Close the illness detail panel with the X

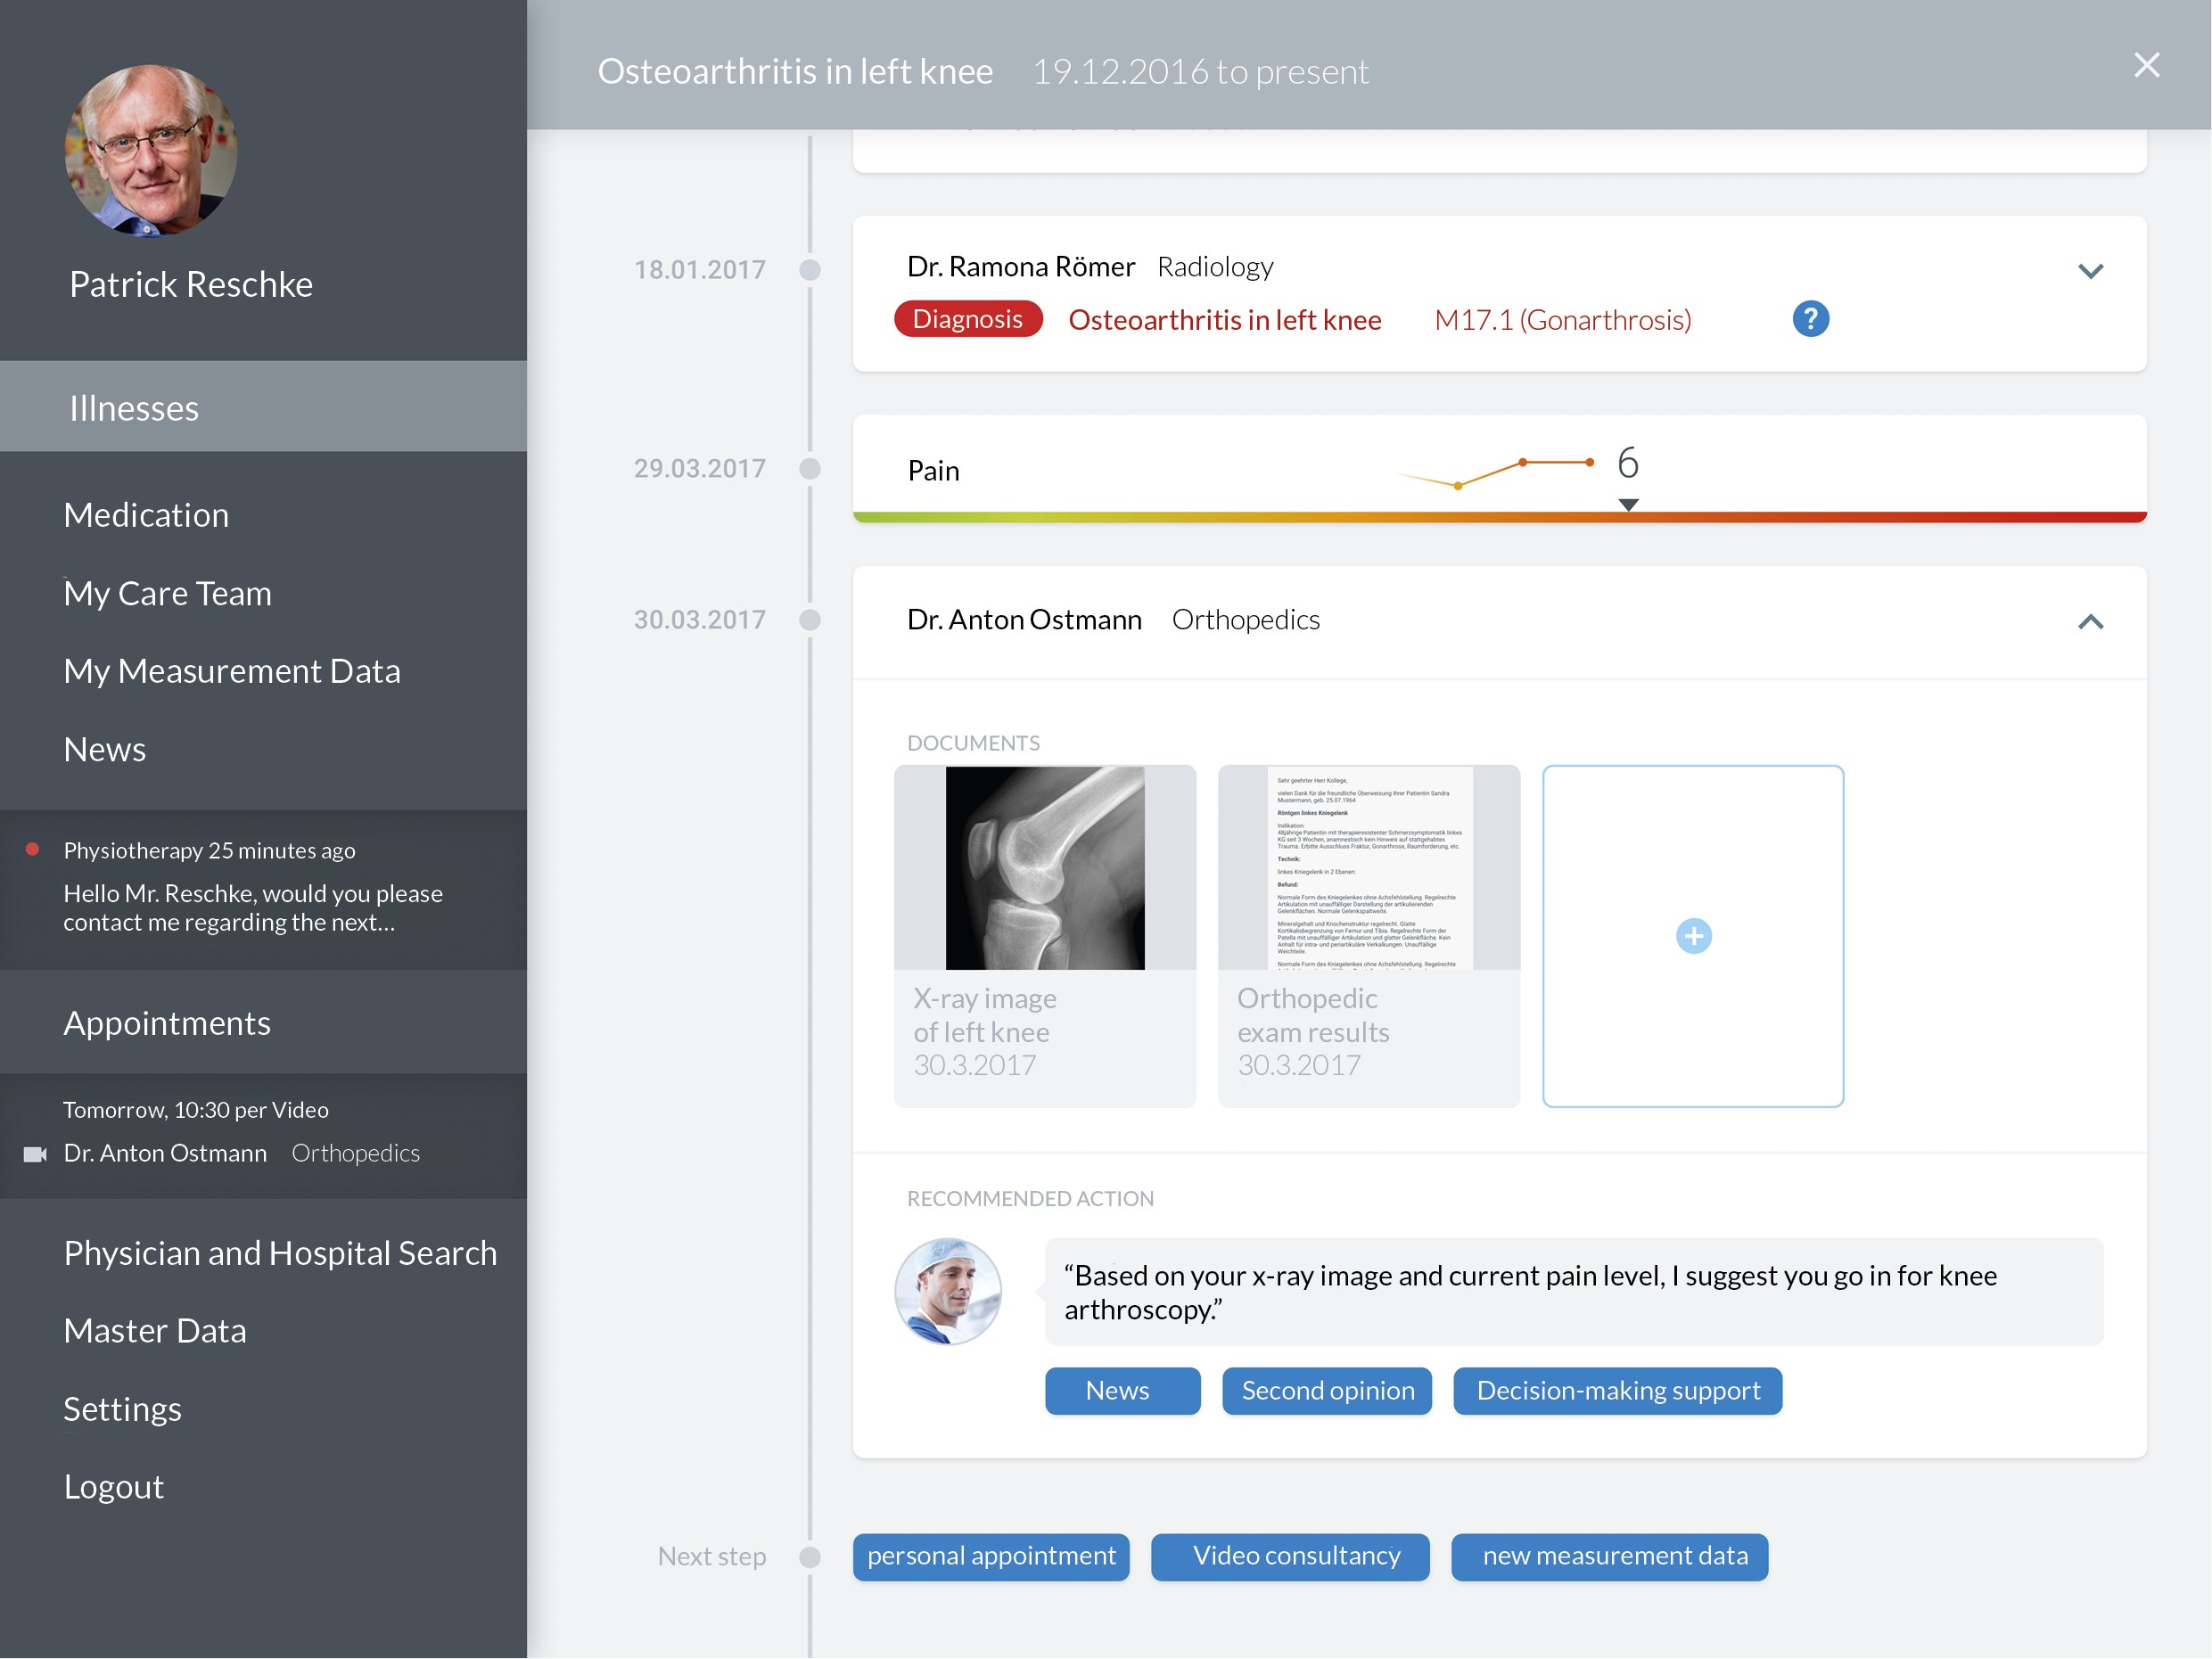click(2146, 65)
